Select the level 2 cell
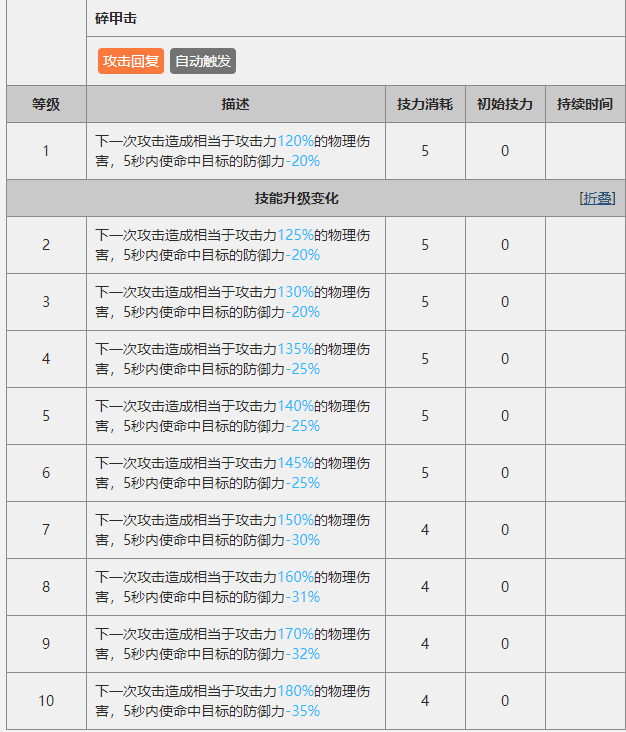Image resolution: width=626 pixels, height=732 pixels. (46, 245)
